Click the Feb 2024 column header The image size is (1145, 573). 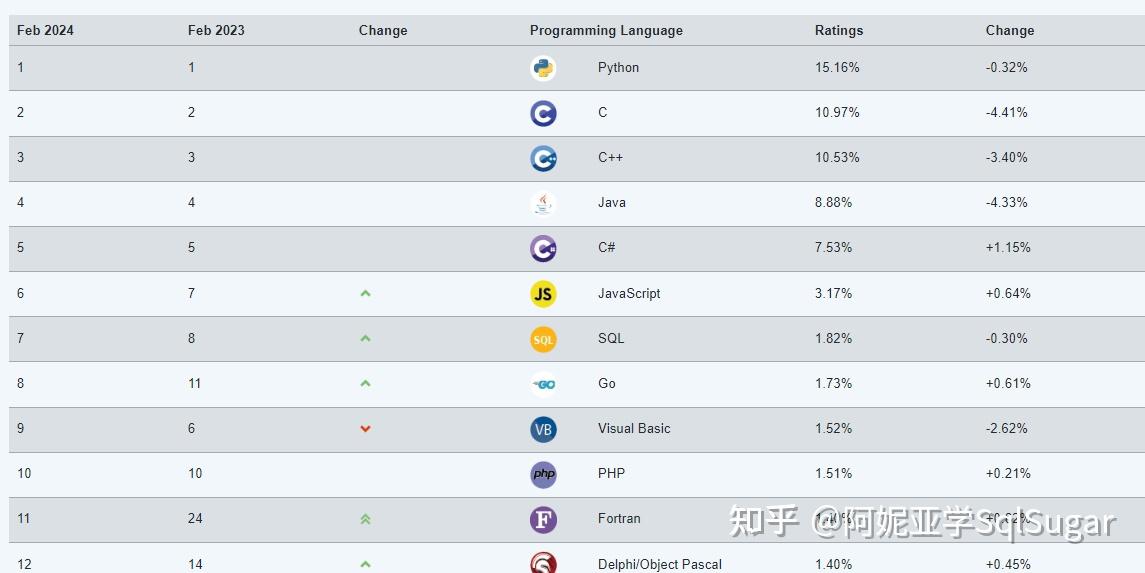tap(45, 30)
